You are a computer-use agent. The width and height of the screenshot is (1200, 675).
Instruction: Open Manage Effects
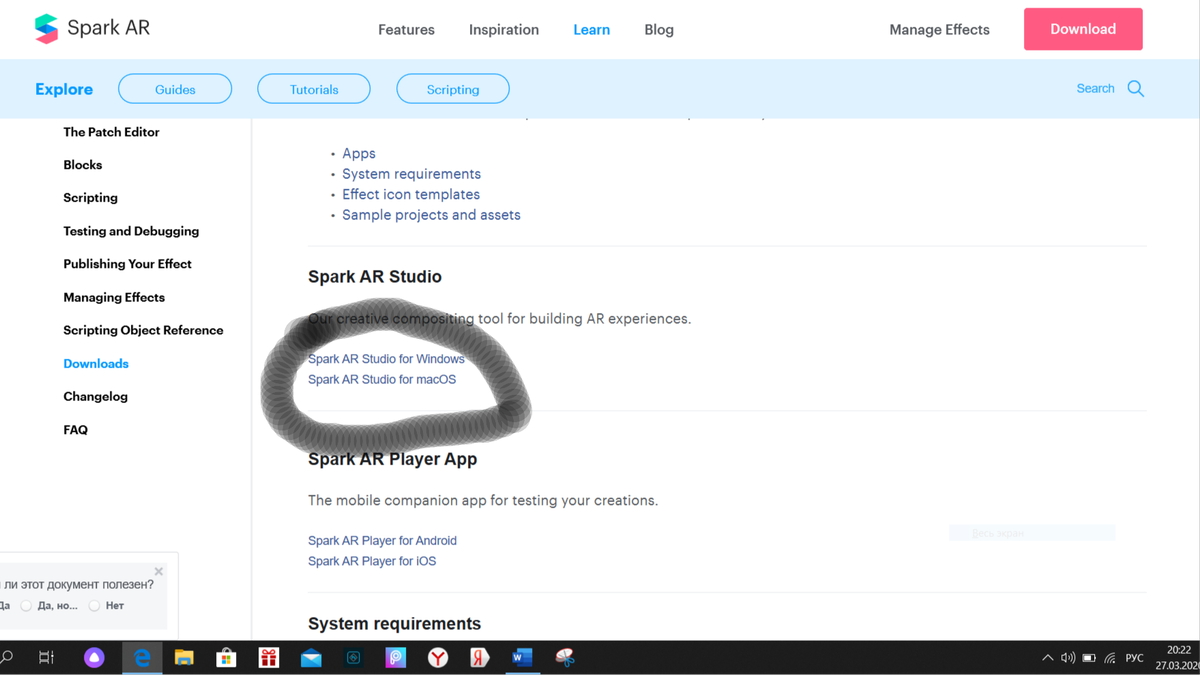pyautogui.click(x=939, y=30)
